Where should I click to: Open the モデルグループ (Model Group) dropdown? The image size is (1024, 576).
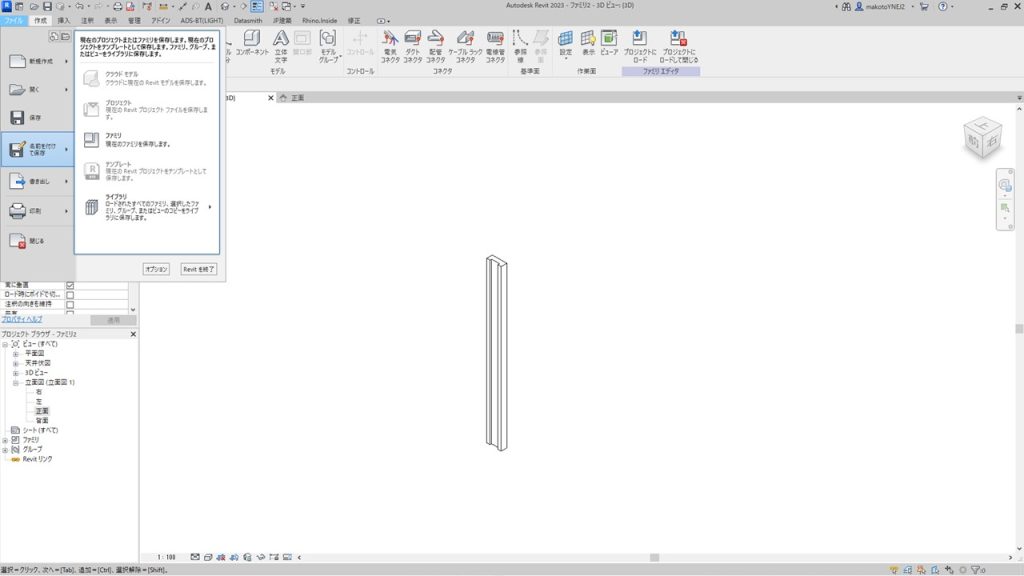pyautogui.click(x=328, y=46)
